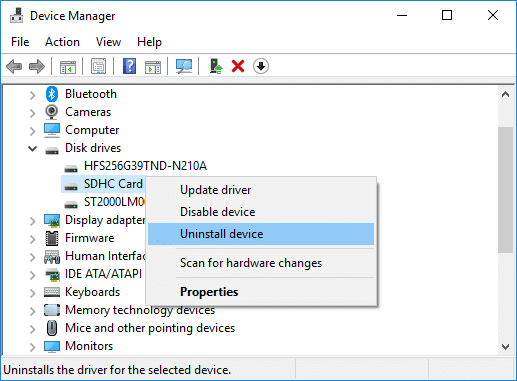Select the Bluetooth label
Viewport: 517px width, 381px height.
click(x=91, y=94)
